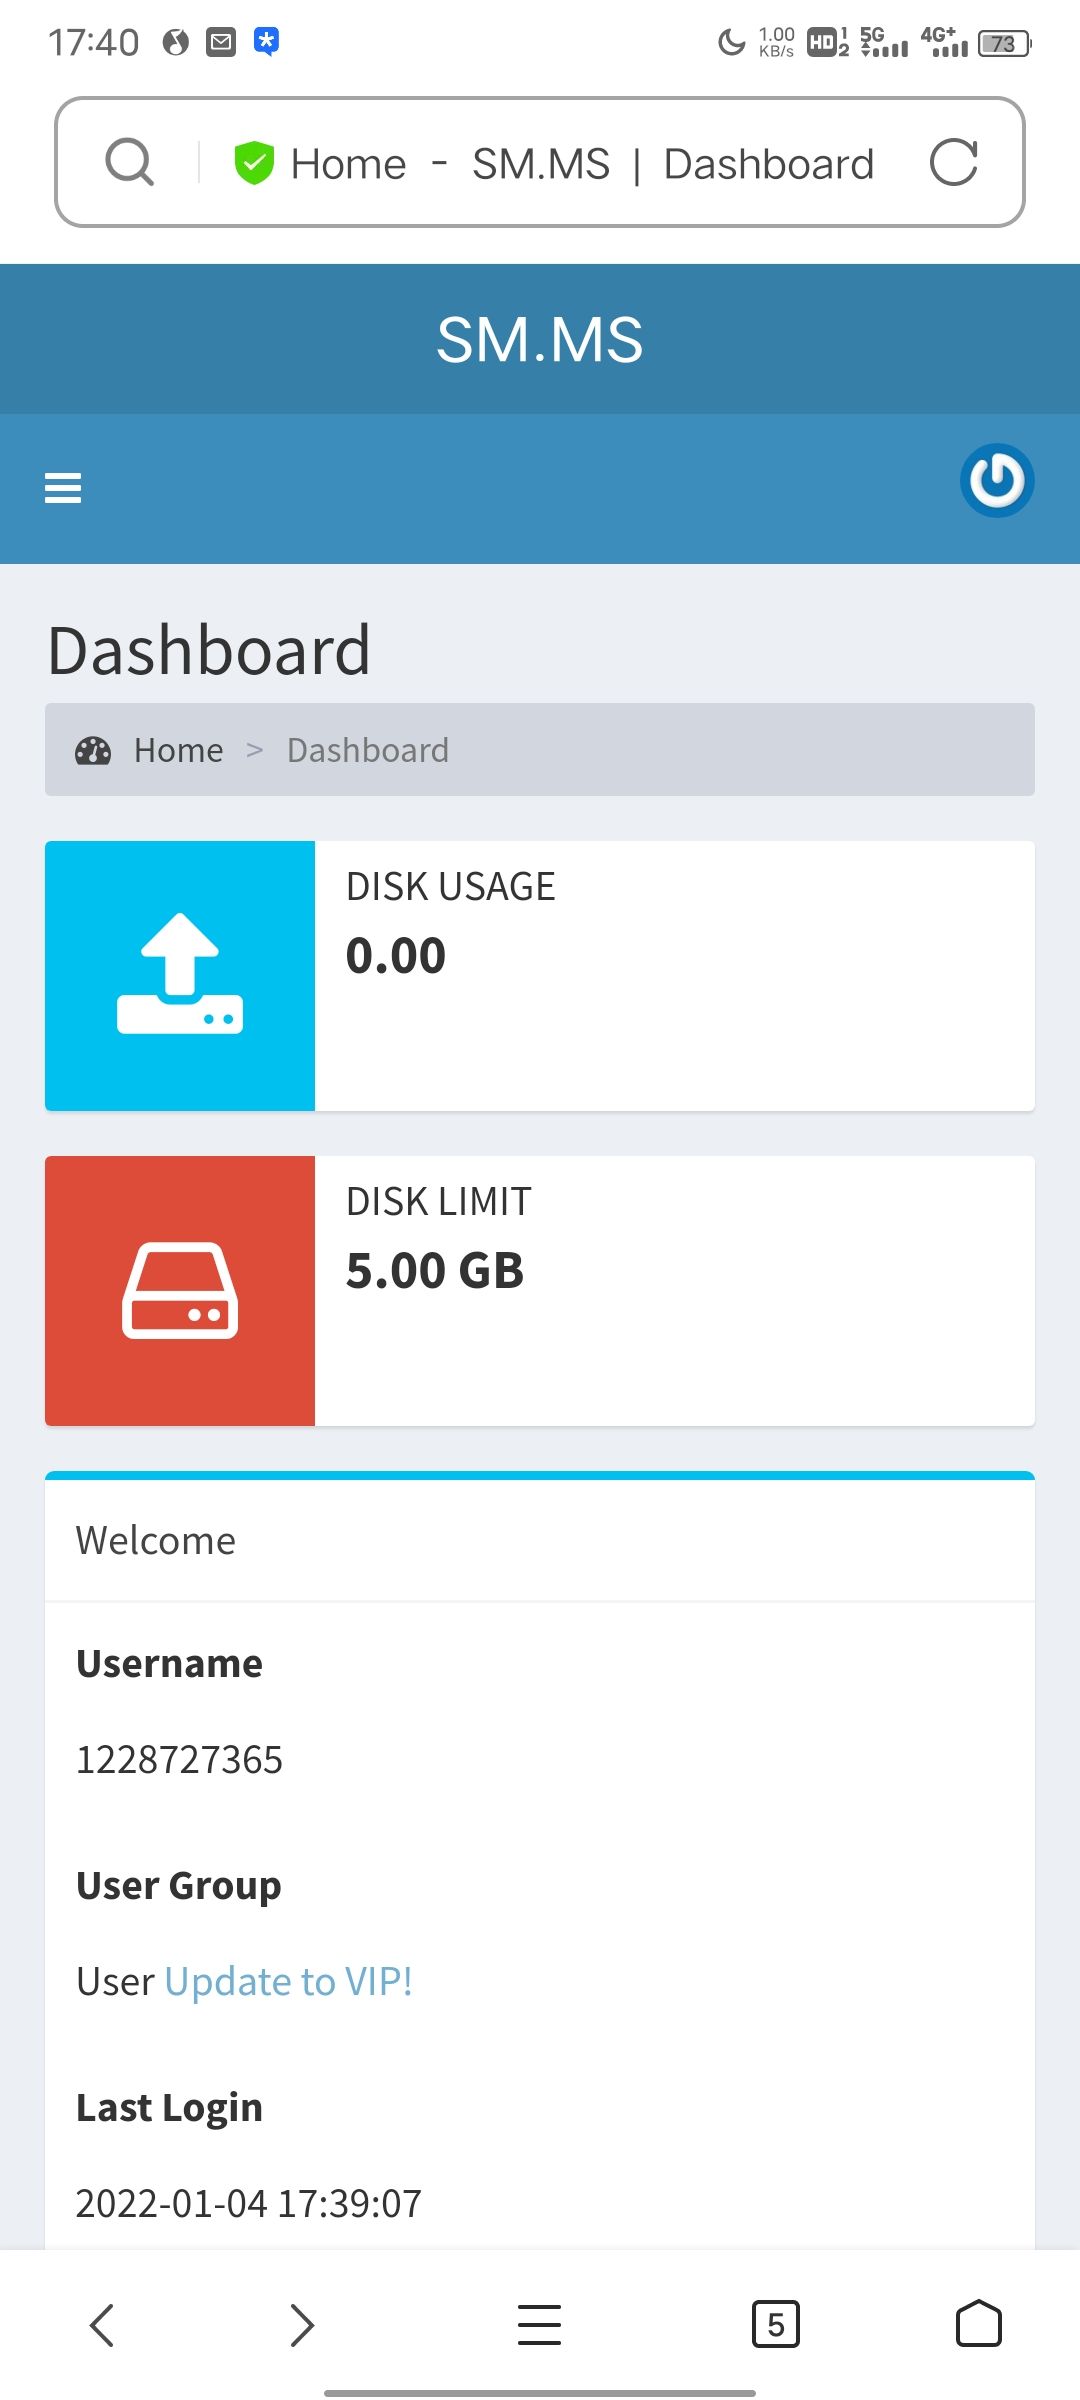Tap the address bar page title field
The image size is (1080, 2400).
coord(583,163)
